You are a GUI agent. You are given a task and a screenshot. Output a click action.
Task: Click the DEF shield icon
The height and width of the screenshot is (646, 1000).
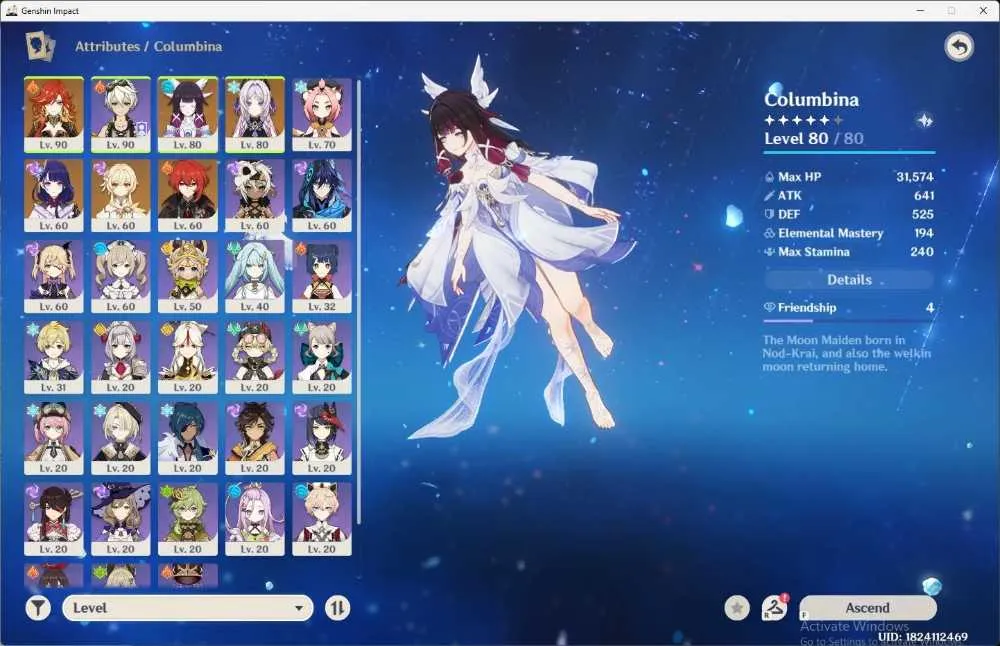point(769,214)
